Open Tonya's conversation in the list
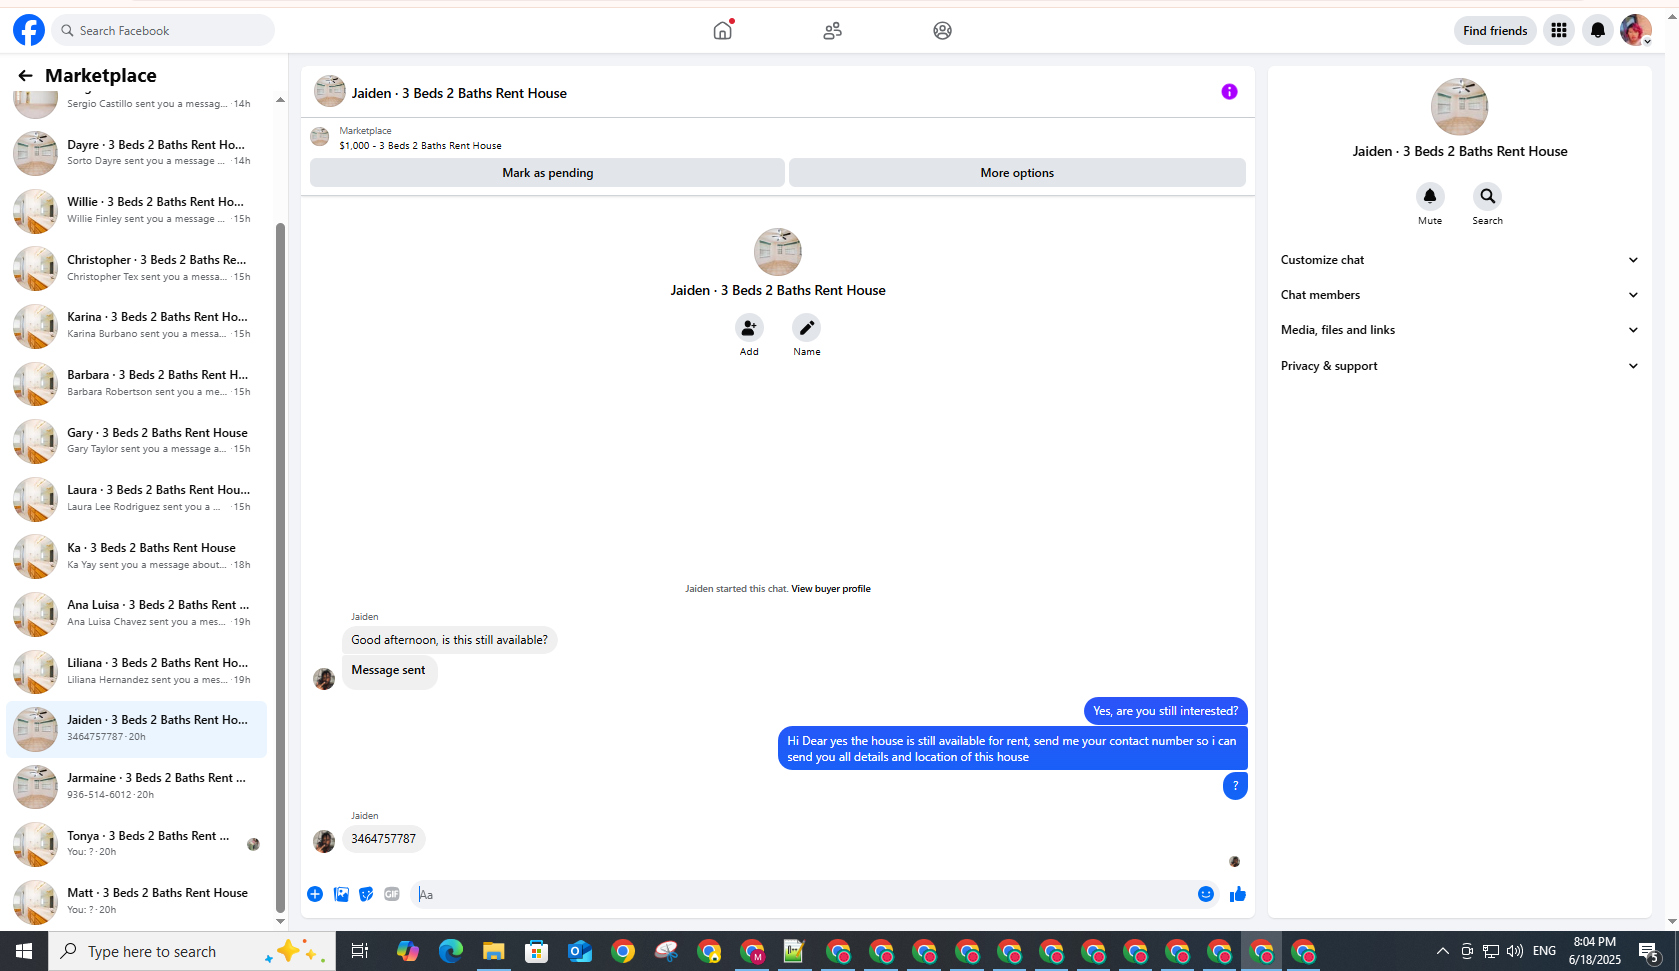1679x971 pixels. point(137,844)
